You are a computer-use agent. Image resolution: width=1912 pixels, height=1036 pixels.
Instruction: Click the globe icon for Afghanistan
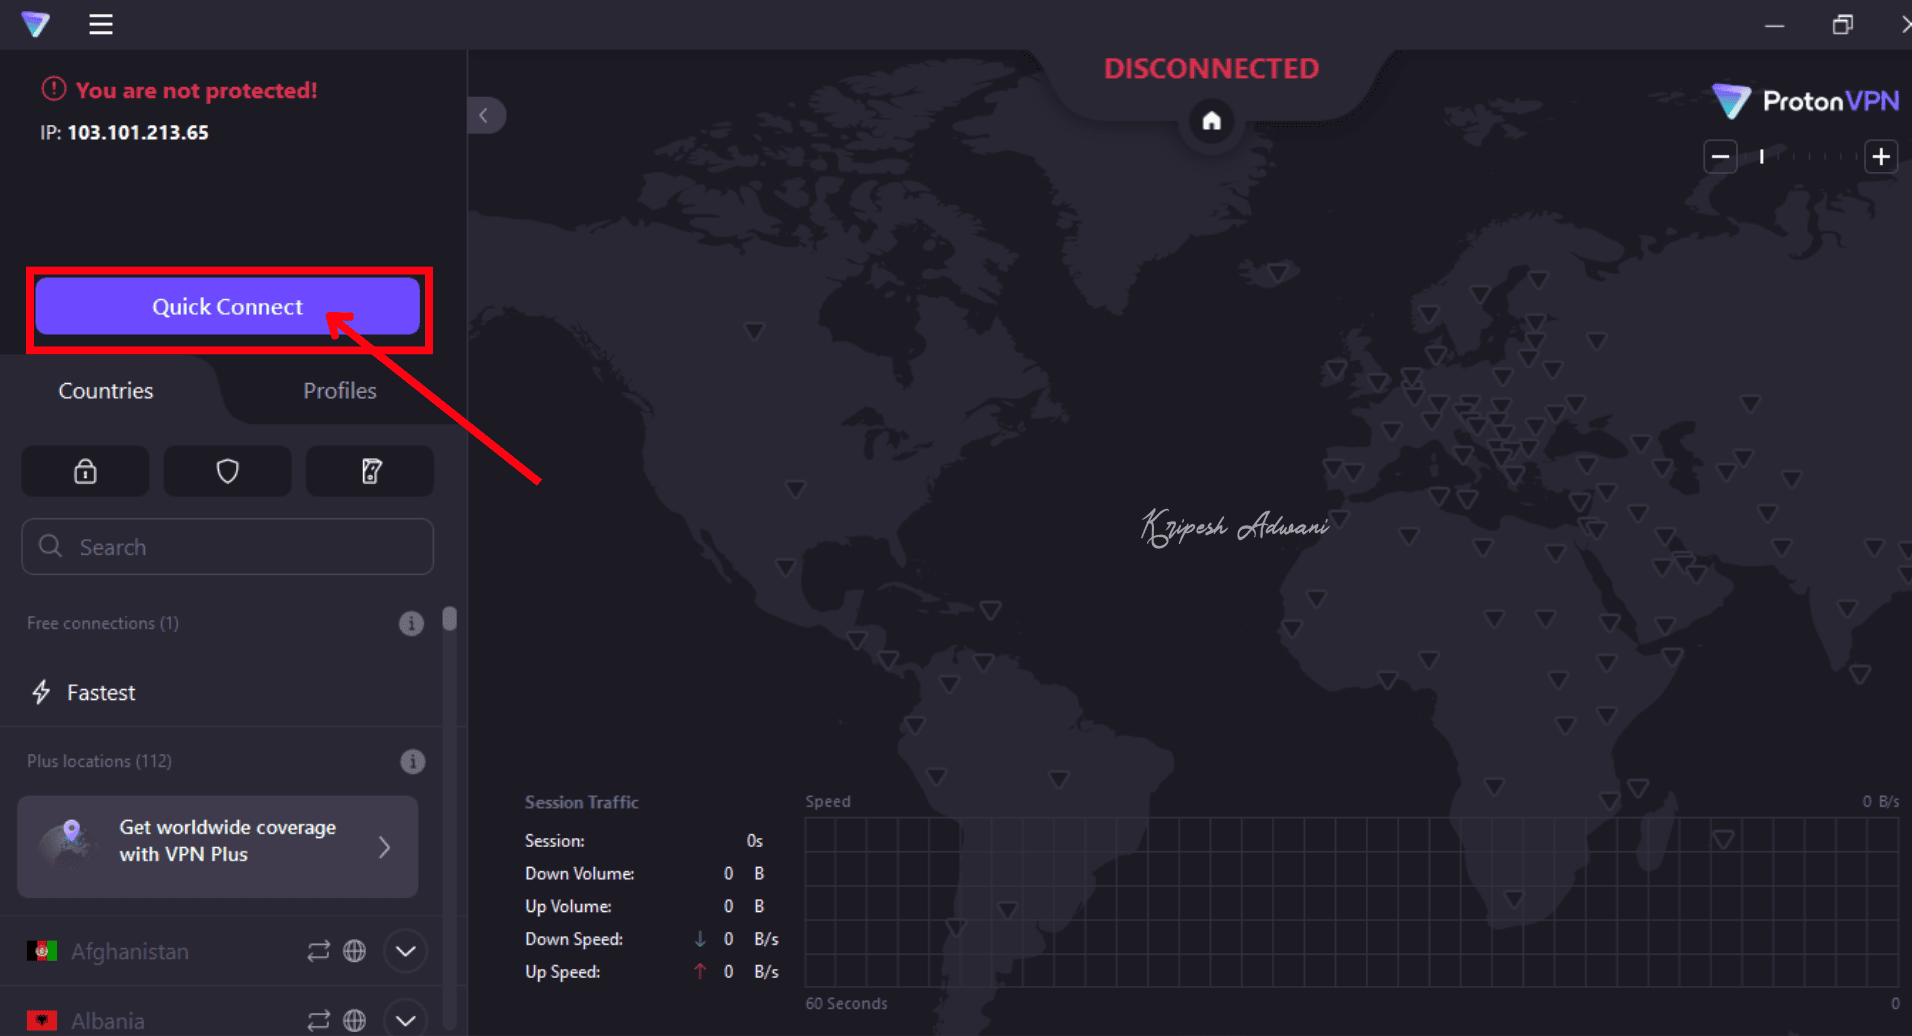click(x=355, y=951)
